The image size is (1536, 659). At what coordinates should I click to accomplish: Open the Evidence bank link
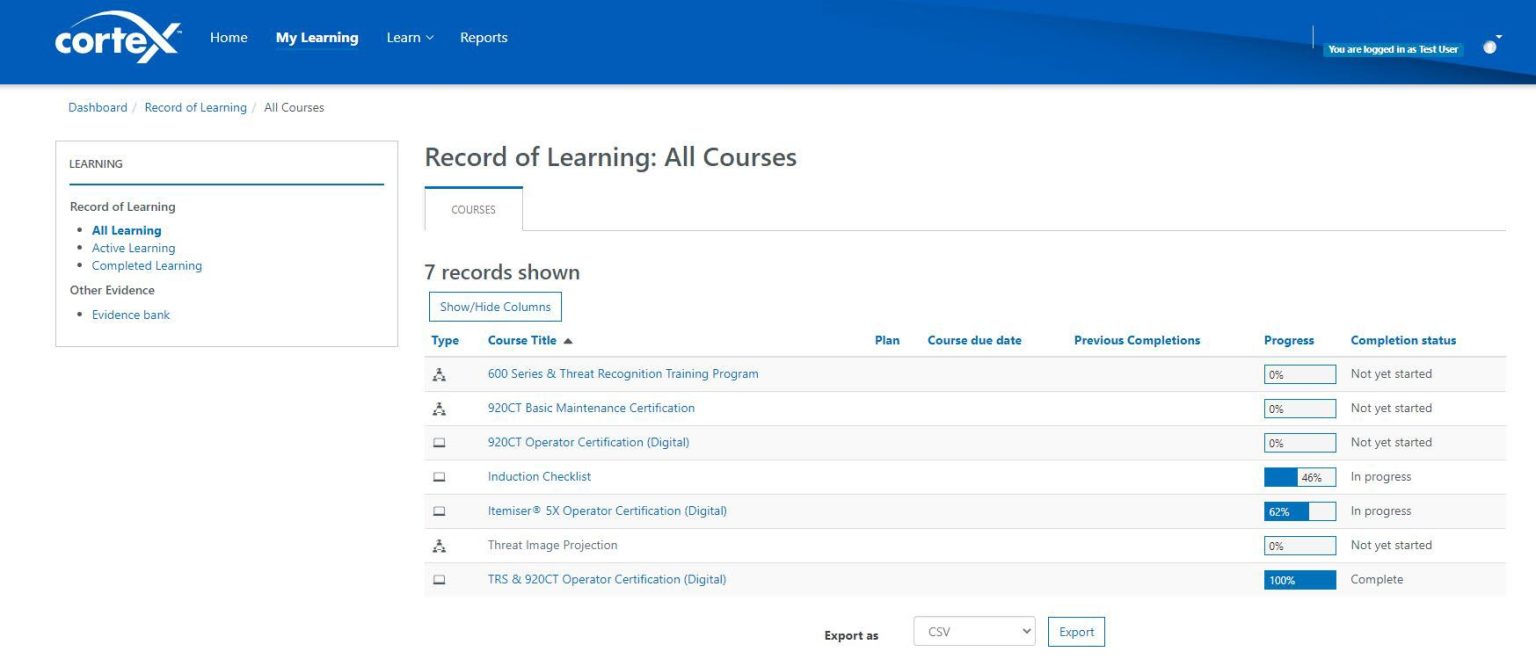(x=130, y=314)
